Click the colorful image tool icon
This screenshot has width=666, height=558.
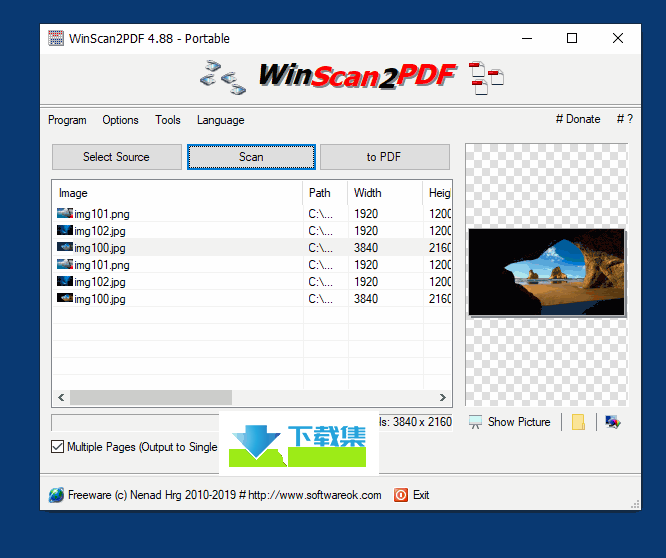point(612,422)
